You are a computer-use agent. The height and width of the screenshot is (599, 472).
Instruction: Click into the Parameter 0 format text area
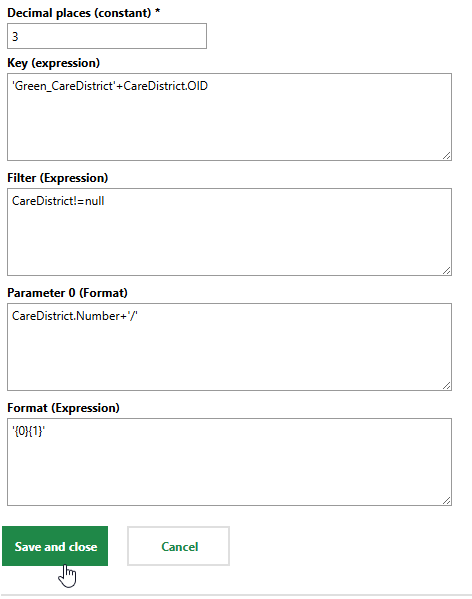(x=230, y=347)
